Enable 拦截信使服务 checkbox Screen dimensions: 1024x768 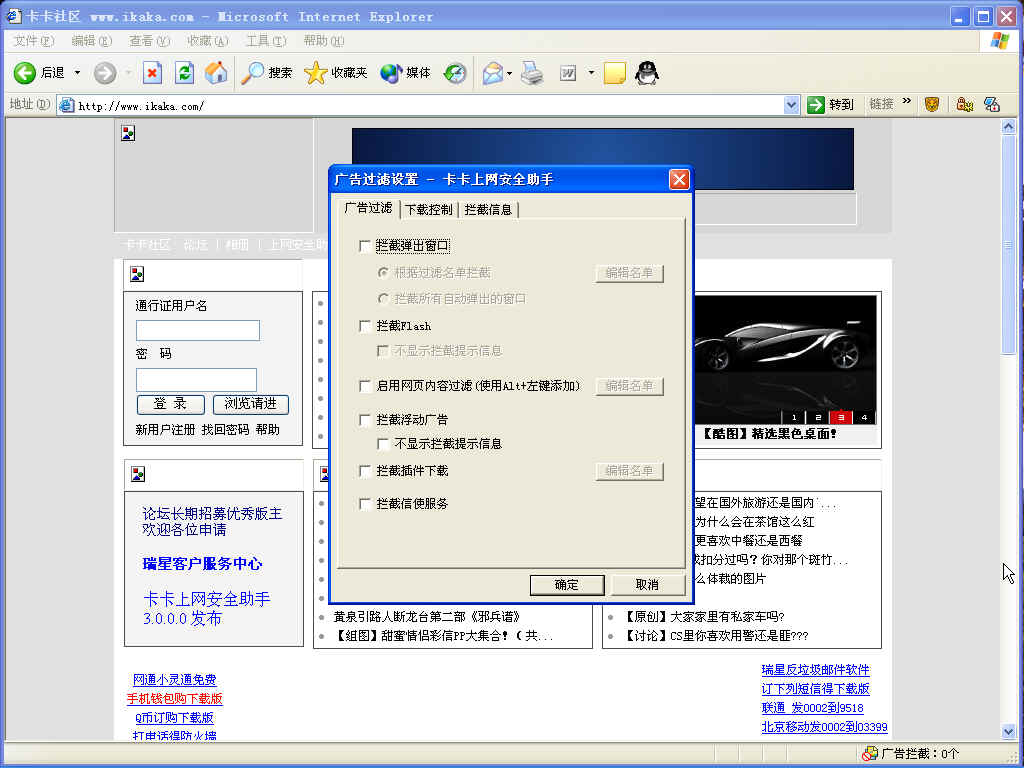365,504
